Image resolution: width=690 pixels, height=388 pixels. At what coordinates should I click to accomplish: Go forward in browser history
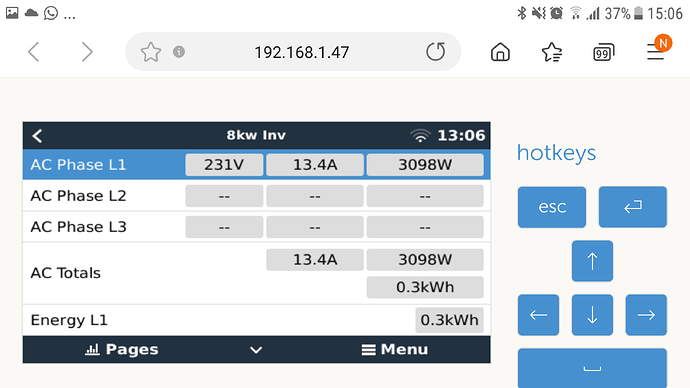pos(87,52)
